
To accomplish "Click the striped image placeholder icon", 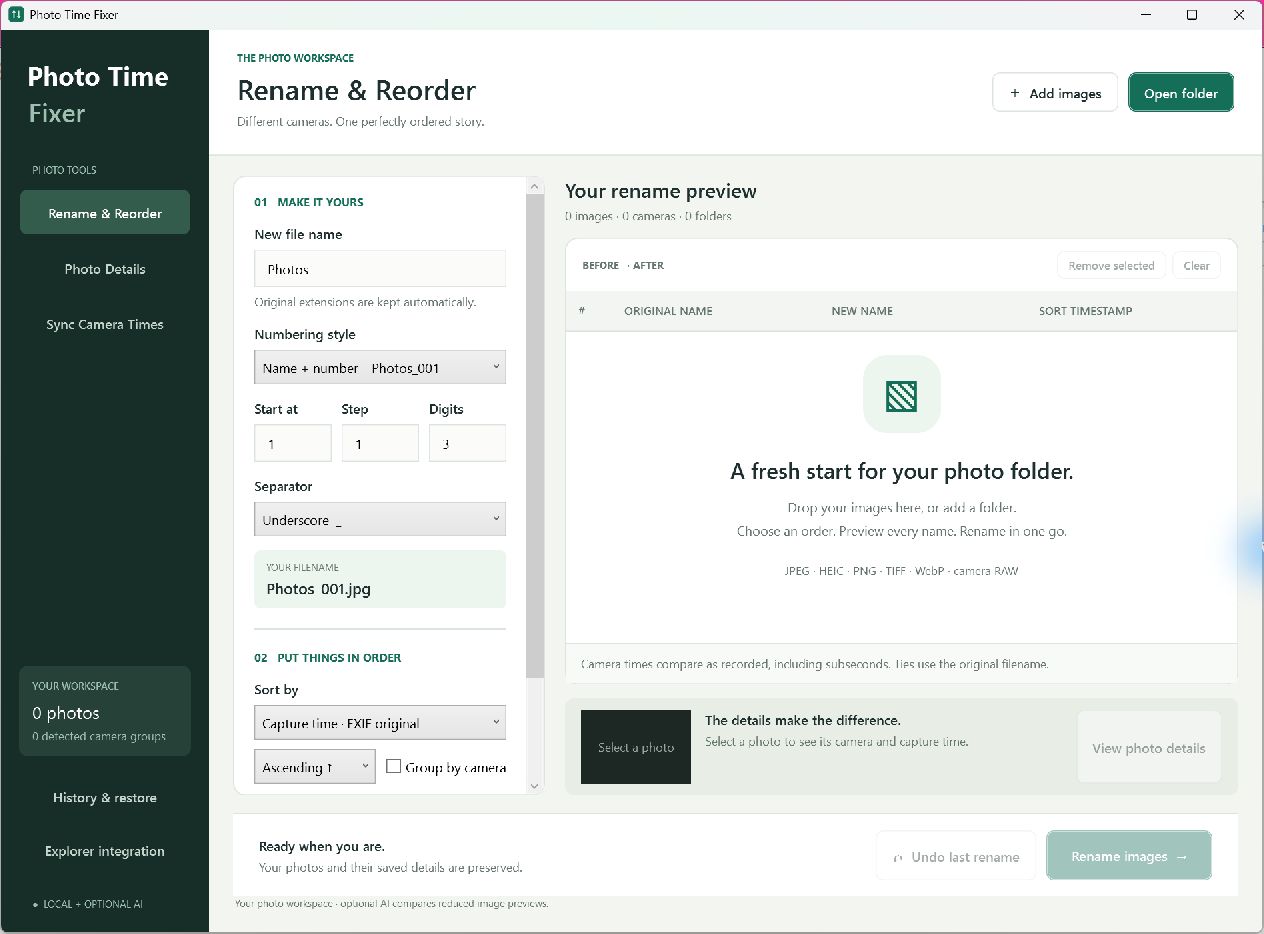I will [x=902, y=396].
